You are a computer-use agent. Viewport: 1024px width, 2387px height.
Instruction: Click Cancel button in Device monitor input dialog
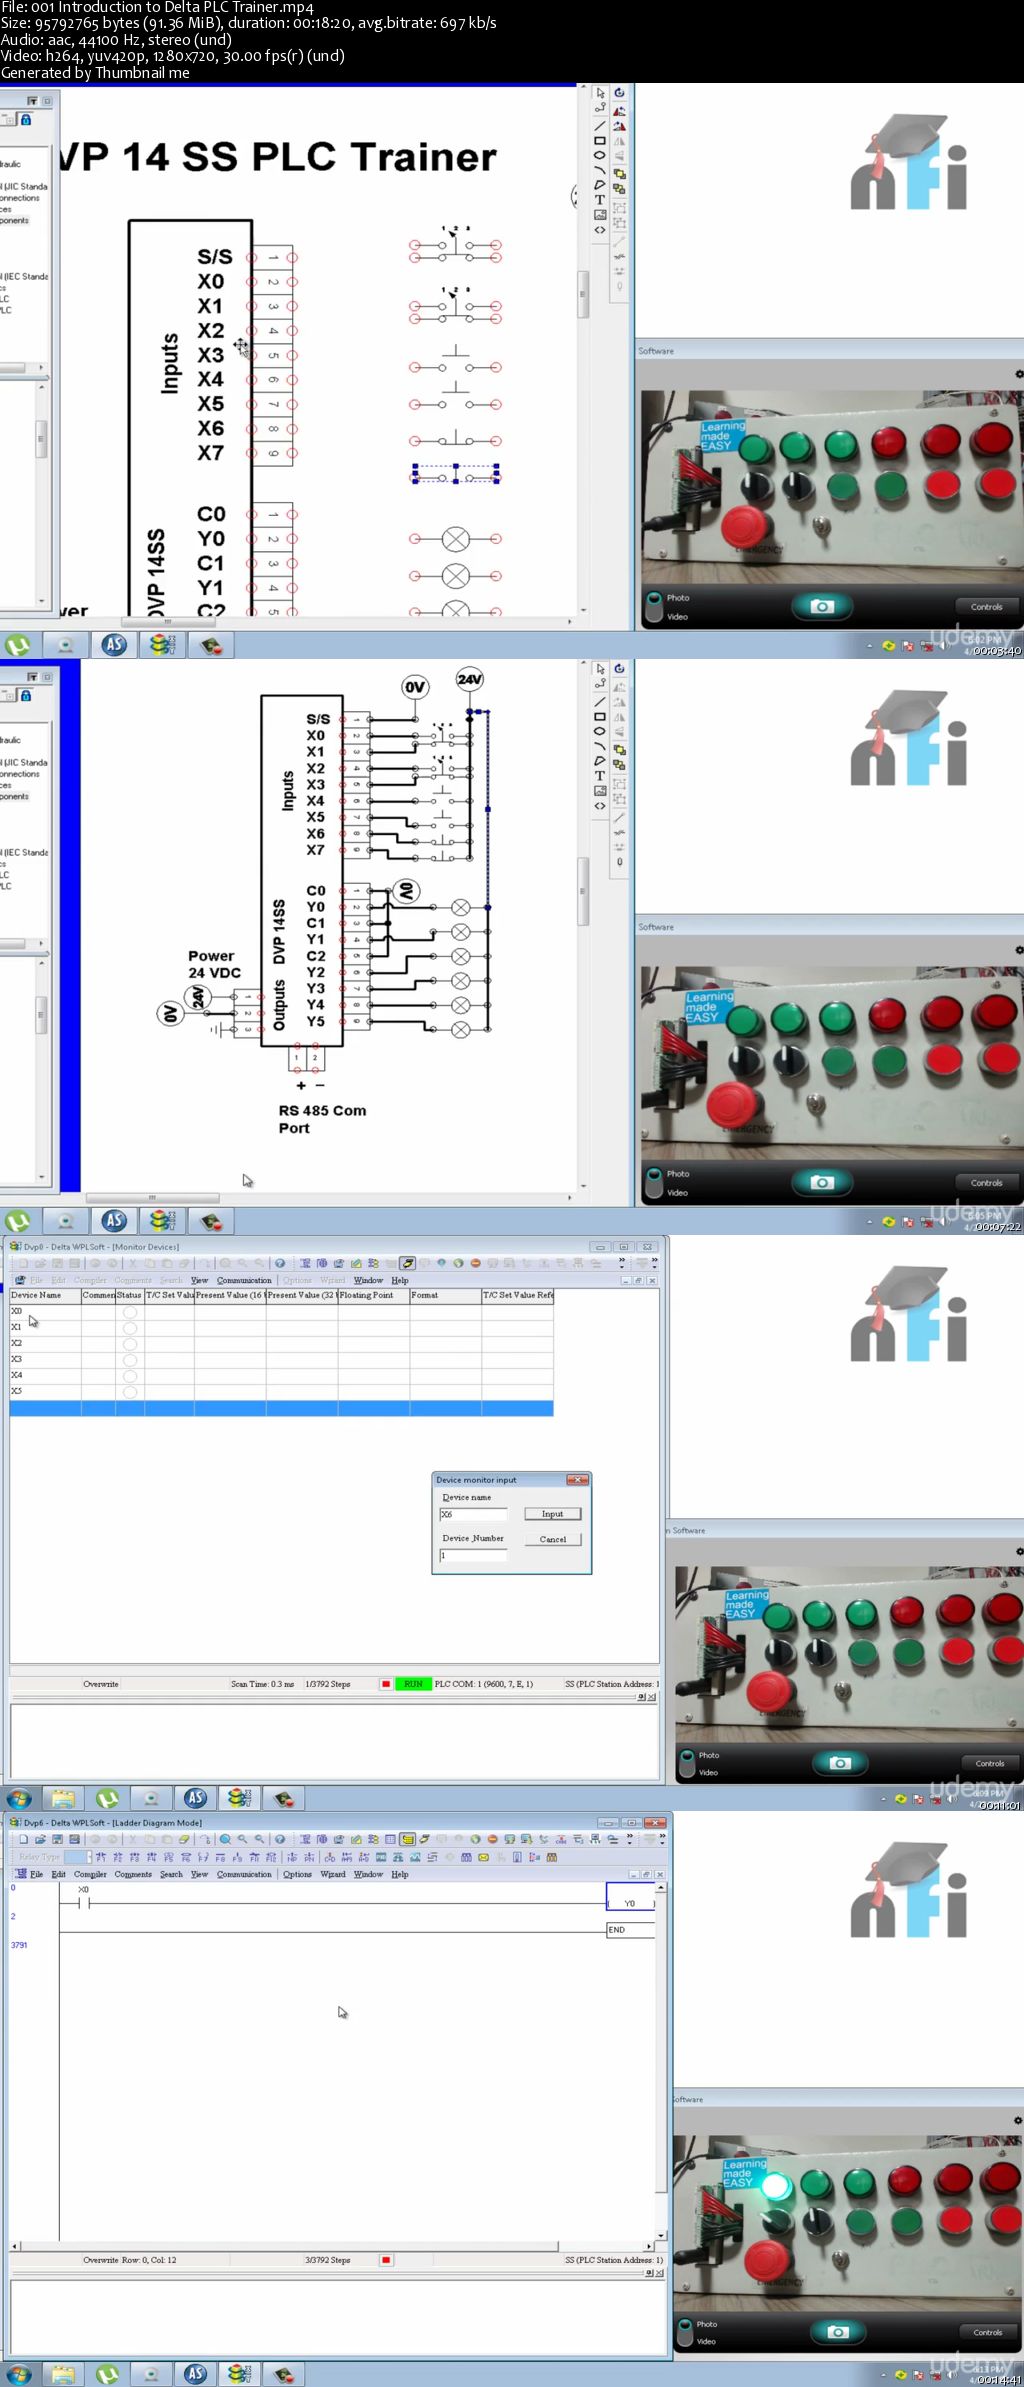553,1539
